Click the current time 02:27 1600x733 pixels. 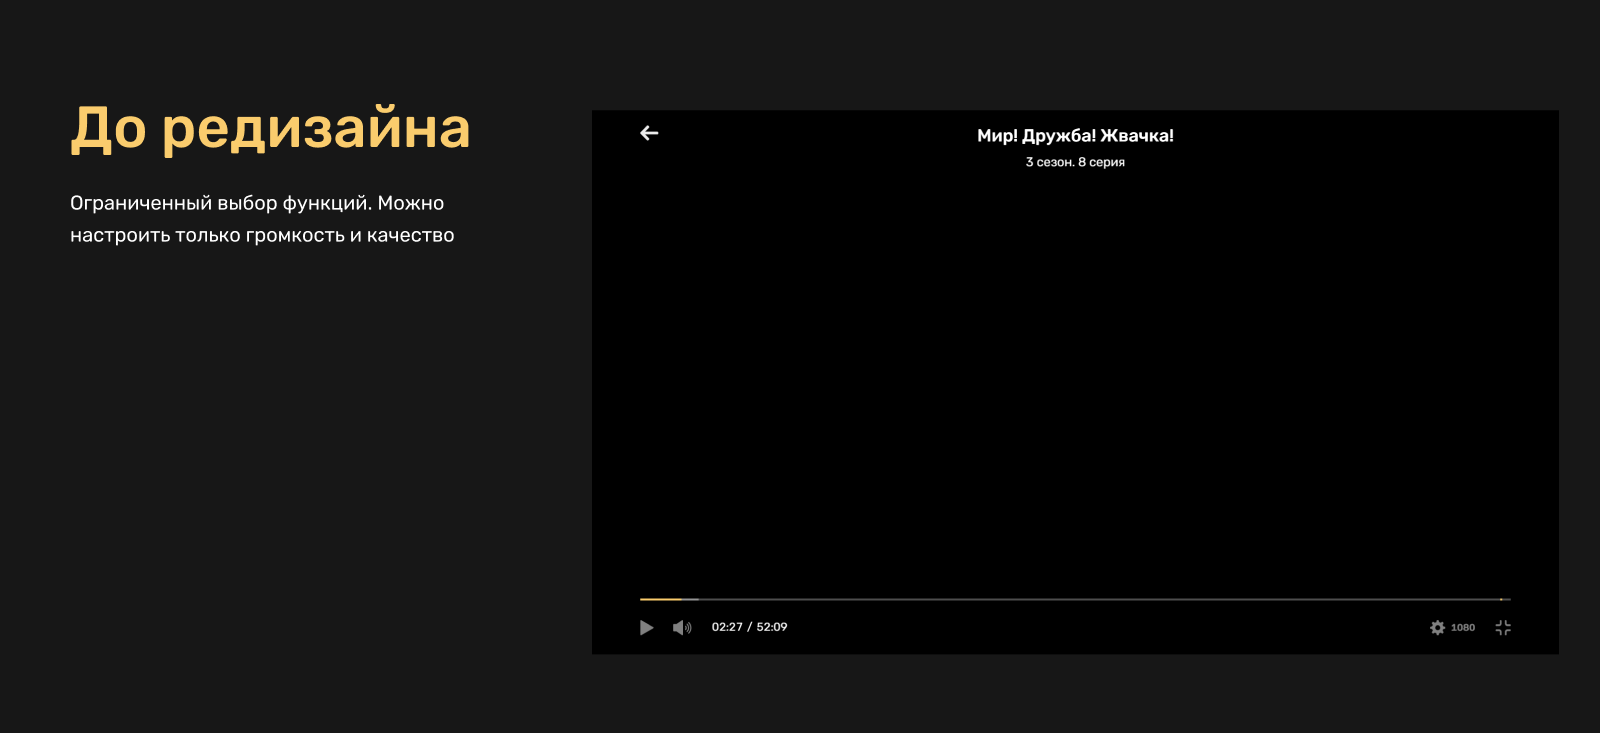coord(727,627)
